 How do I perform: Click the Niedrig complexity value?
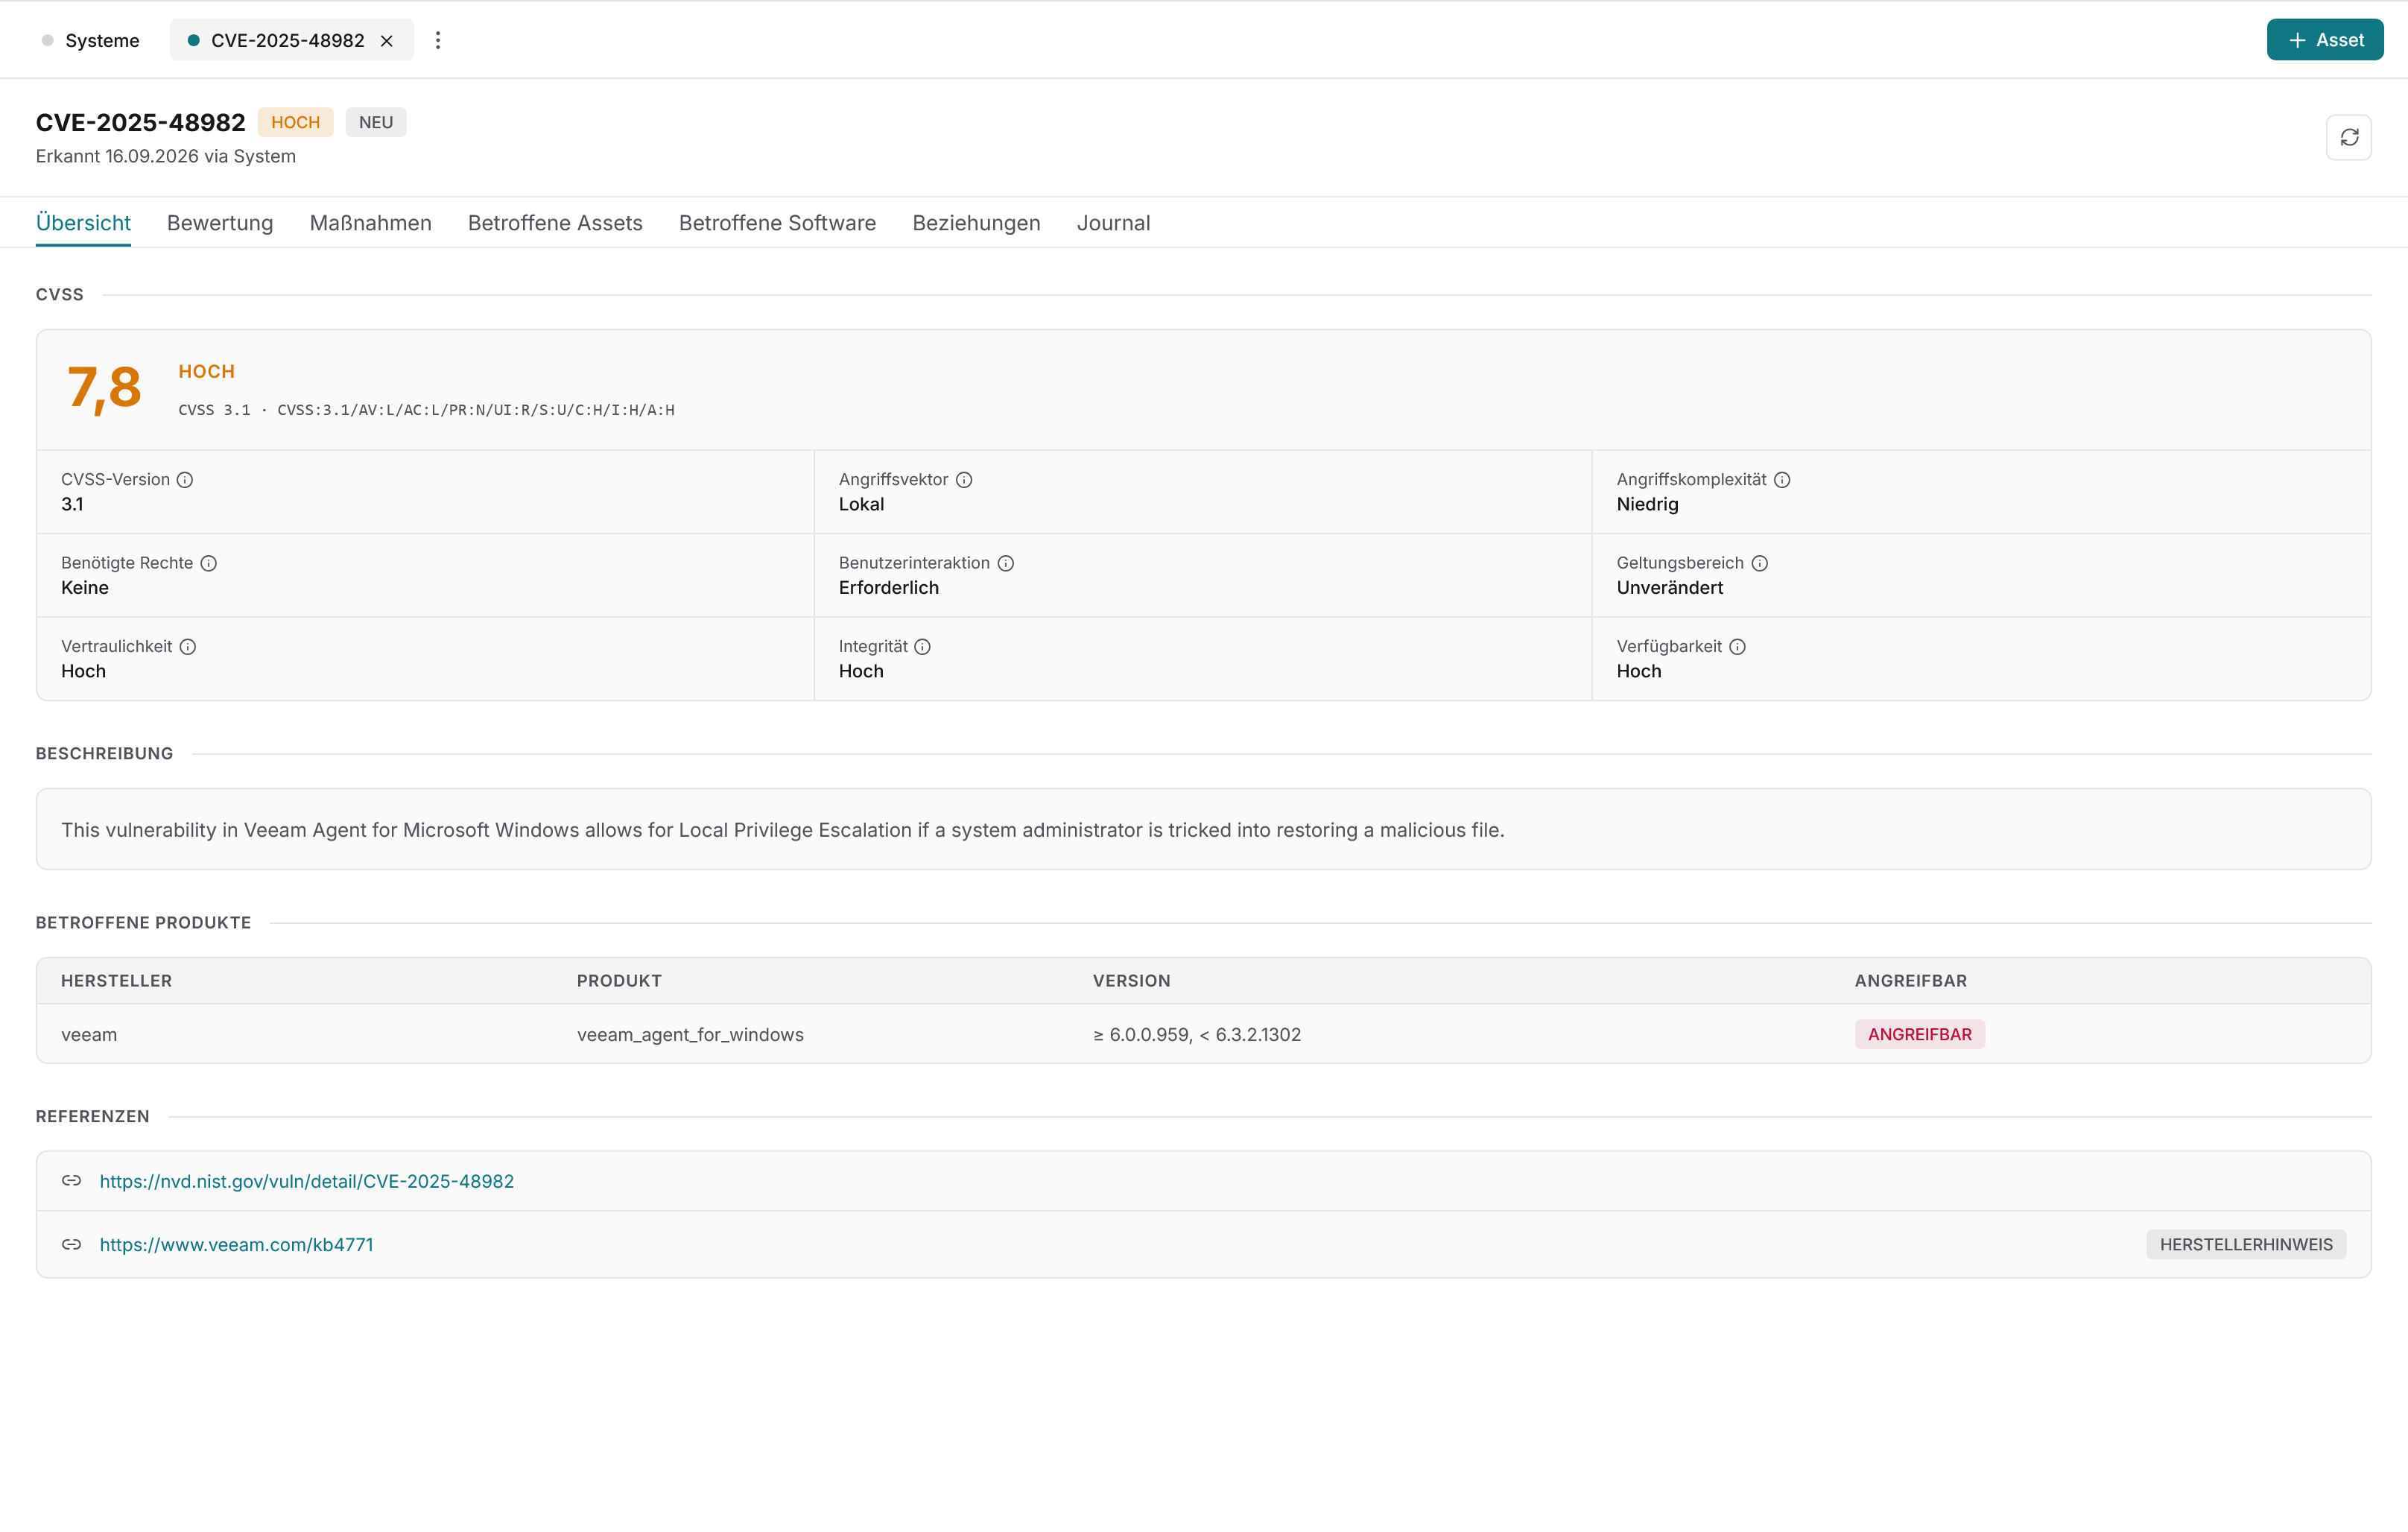tap(1647, 504)
